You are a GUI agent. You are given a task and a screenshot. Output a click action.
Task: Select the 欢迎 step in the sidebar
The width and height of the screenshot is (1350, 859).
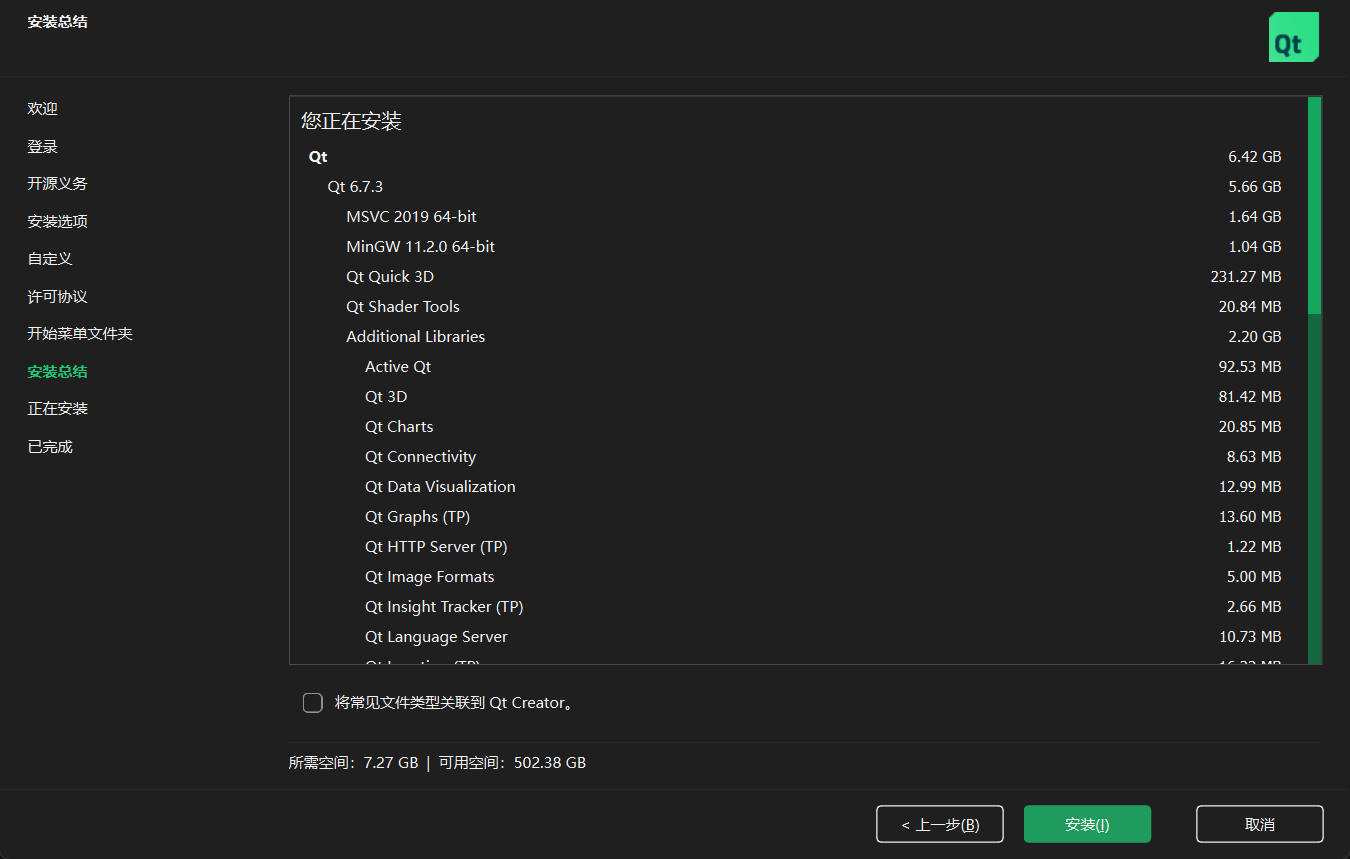point(43,109)
